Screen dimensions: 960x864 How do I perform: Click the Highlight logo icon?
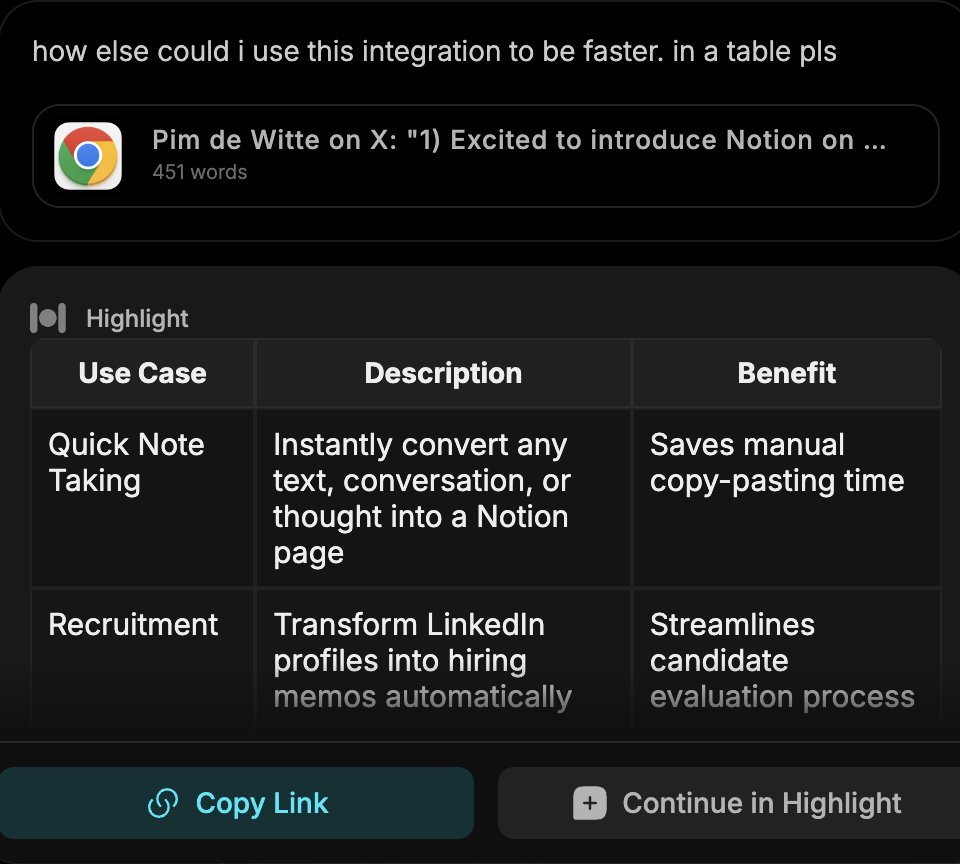pyautogui.click(x=48, y=318)
